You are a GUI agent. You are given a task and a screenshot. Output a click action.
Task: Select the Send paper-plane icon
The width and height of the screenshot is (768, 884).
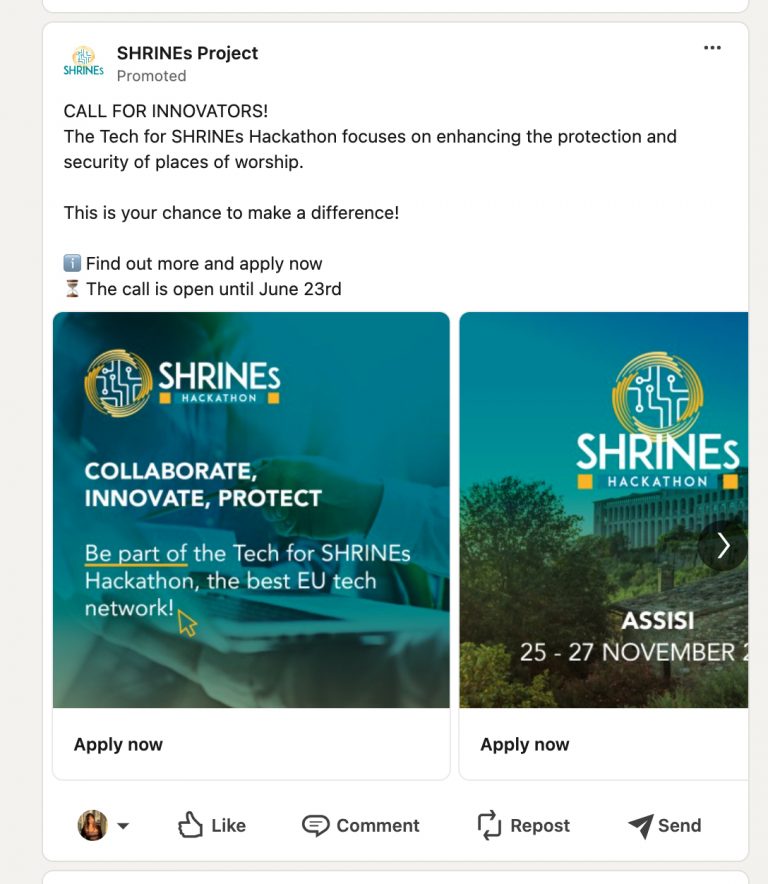(640, 825)
